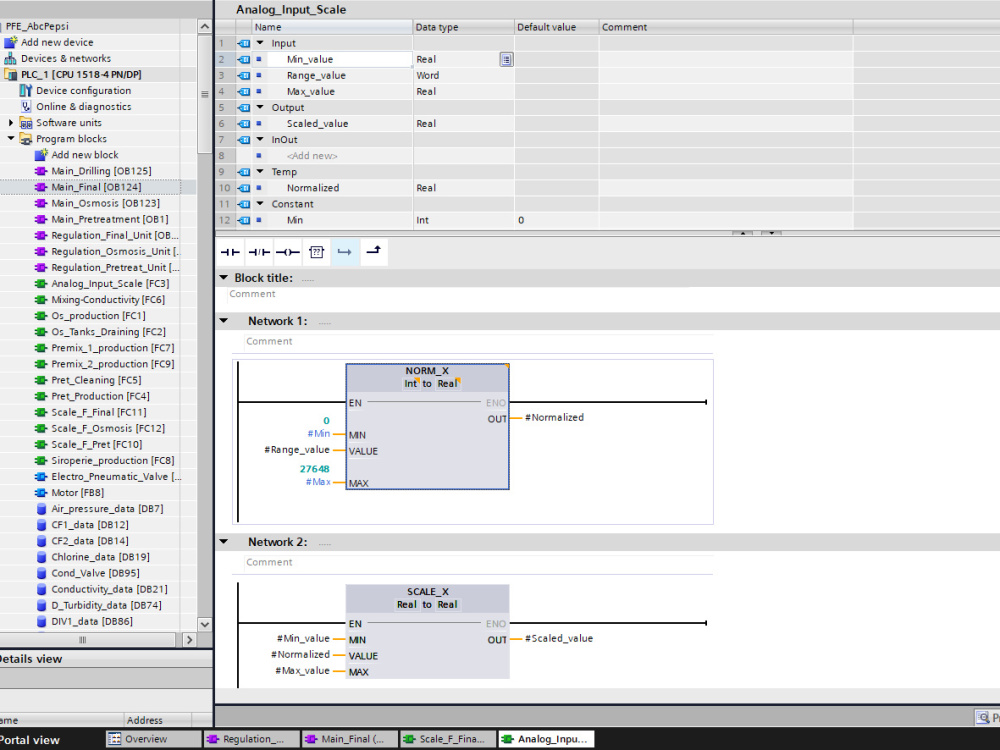Viewport: 1000px width, 750px height.
Task: Collapse Network 1
Action: coord(222,320)
